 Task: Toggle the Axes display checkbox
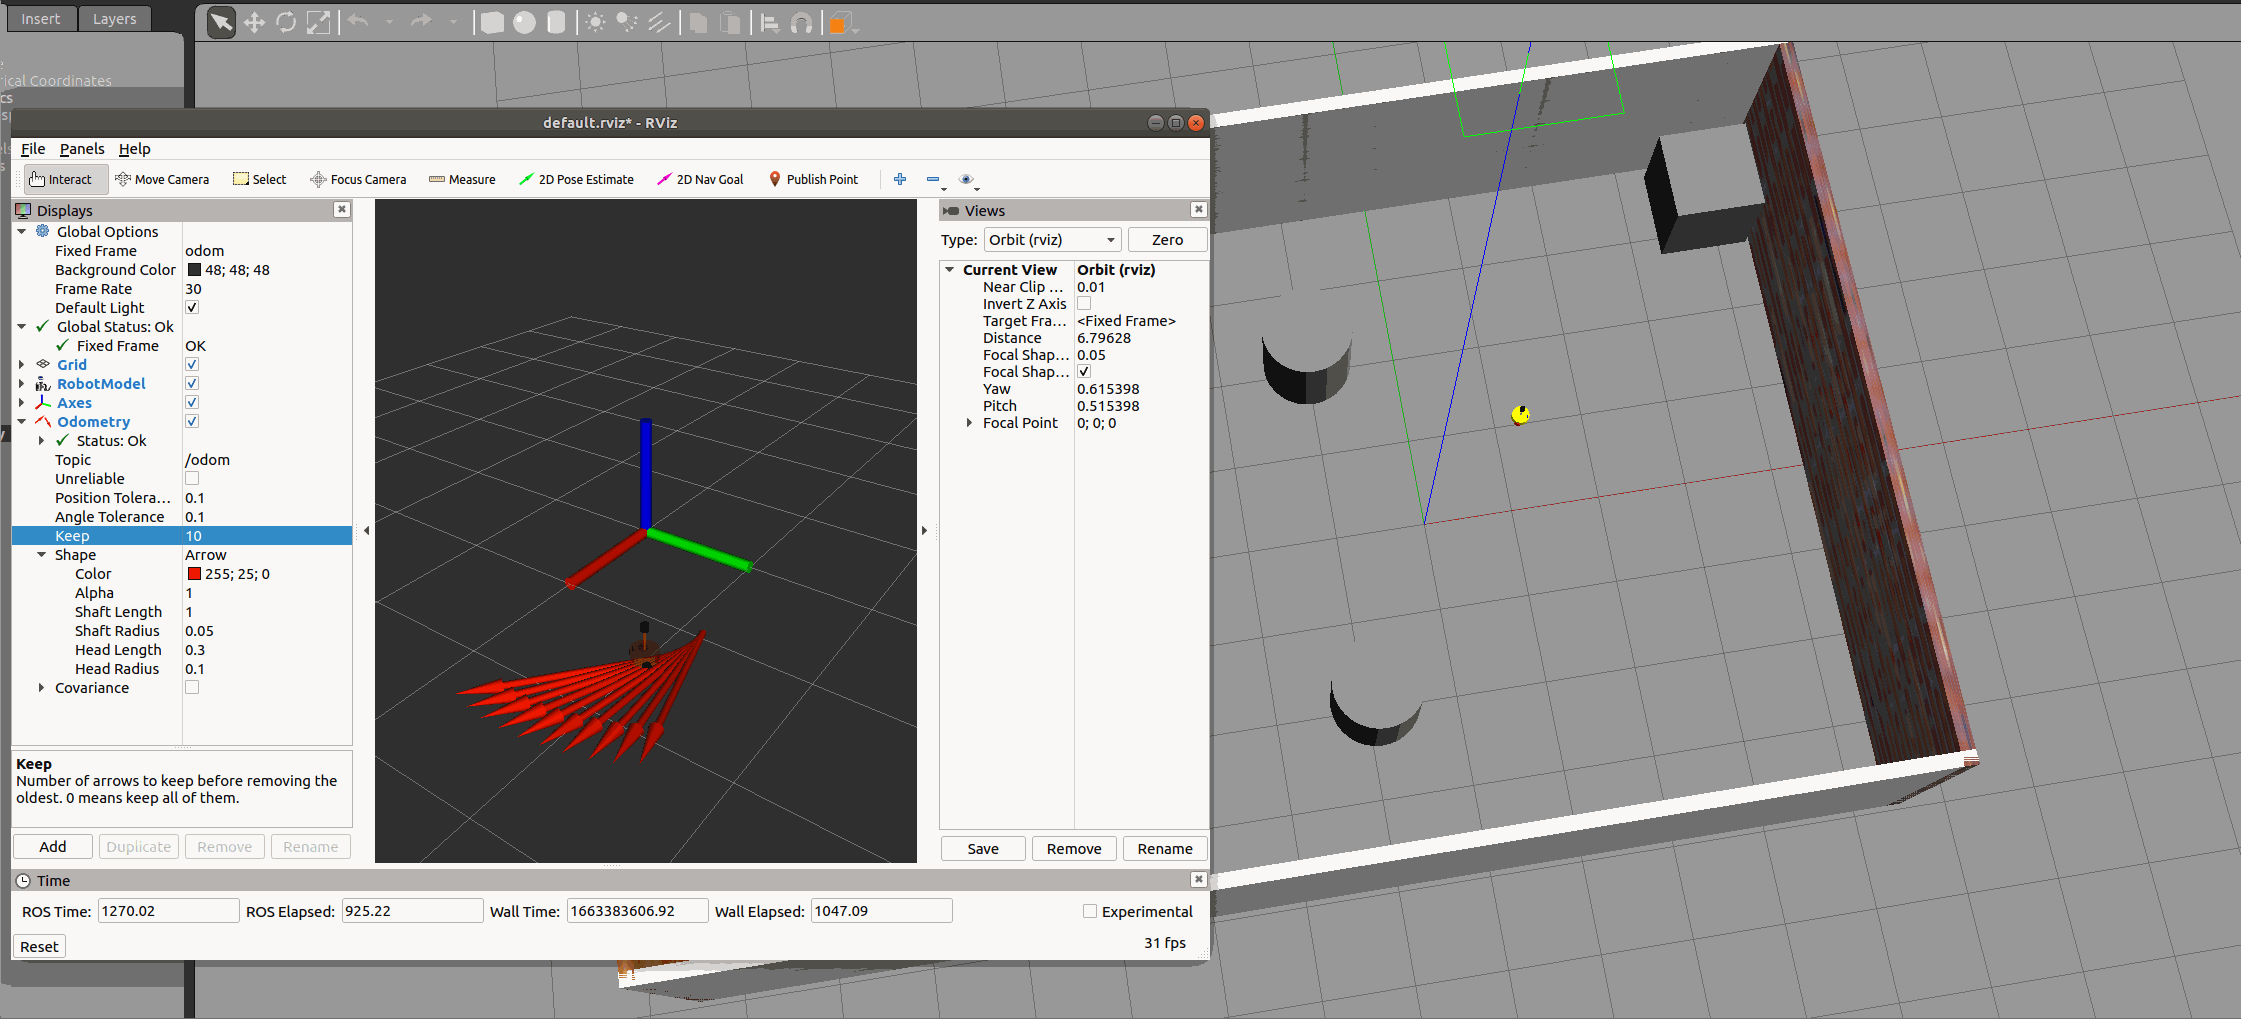192,402
